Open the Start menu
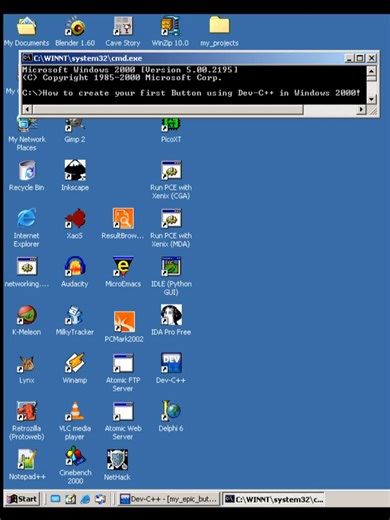The image size is (390, 520). pos(22,499)
